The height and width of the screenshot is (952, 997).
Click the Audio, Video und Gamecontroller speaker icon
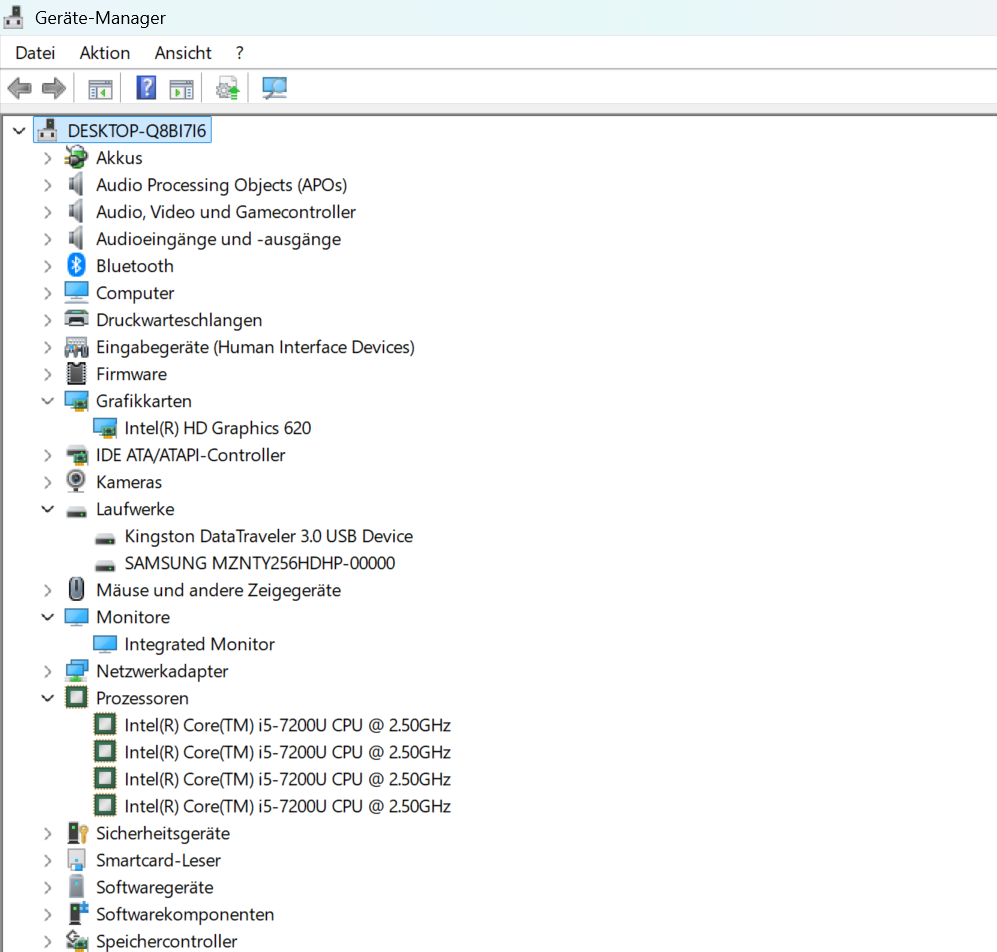[x=76, y=211]
